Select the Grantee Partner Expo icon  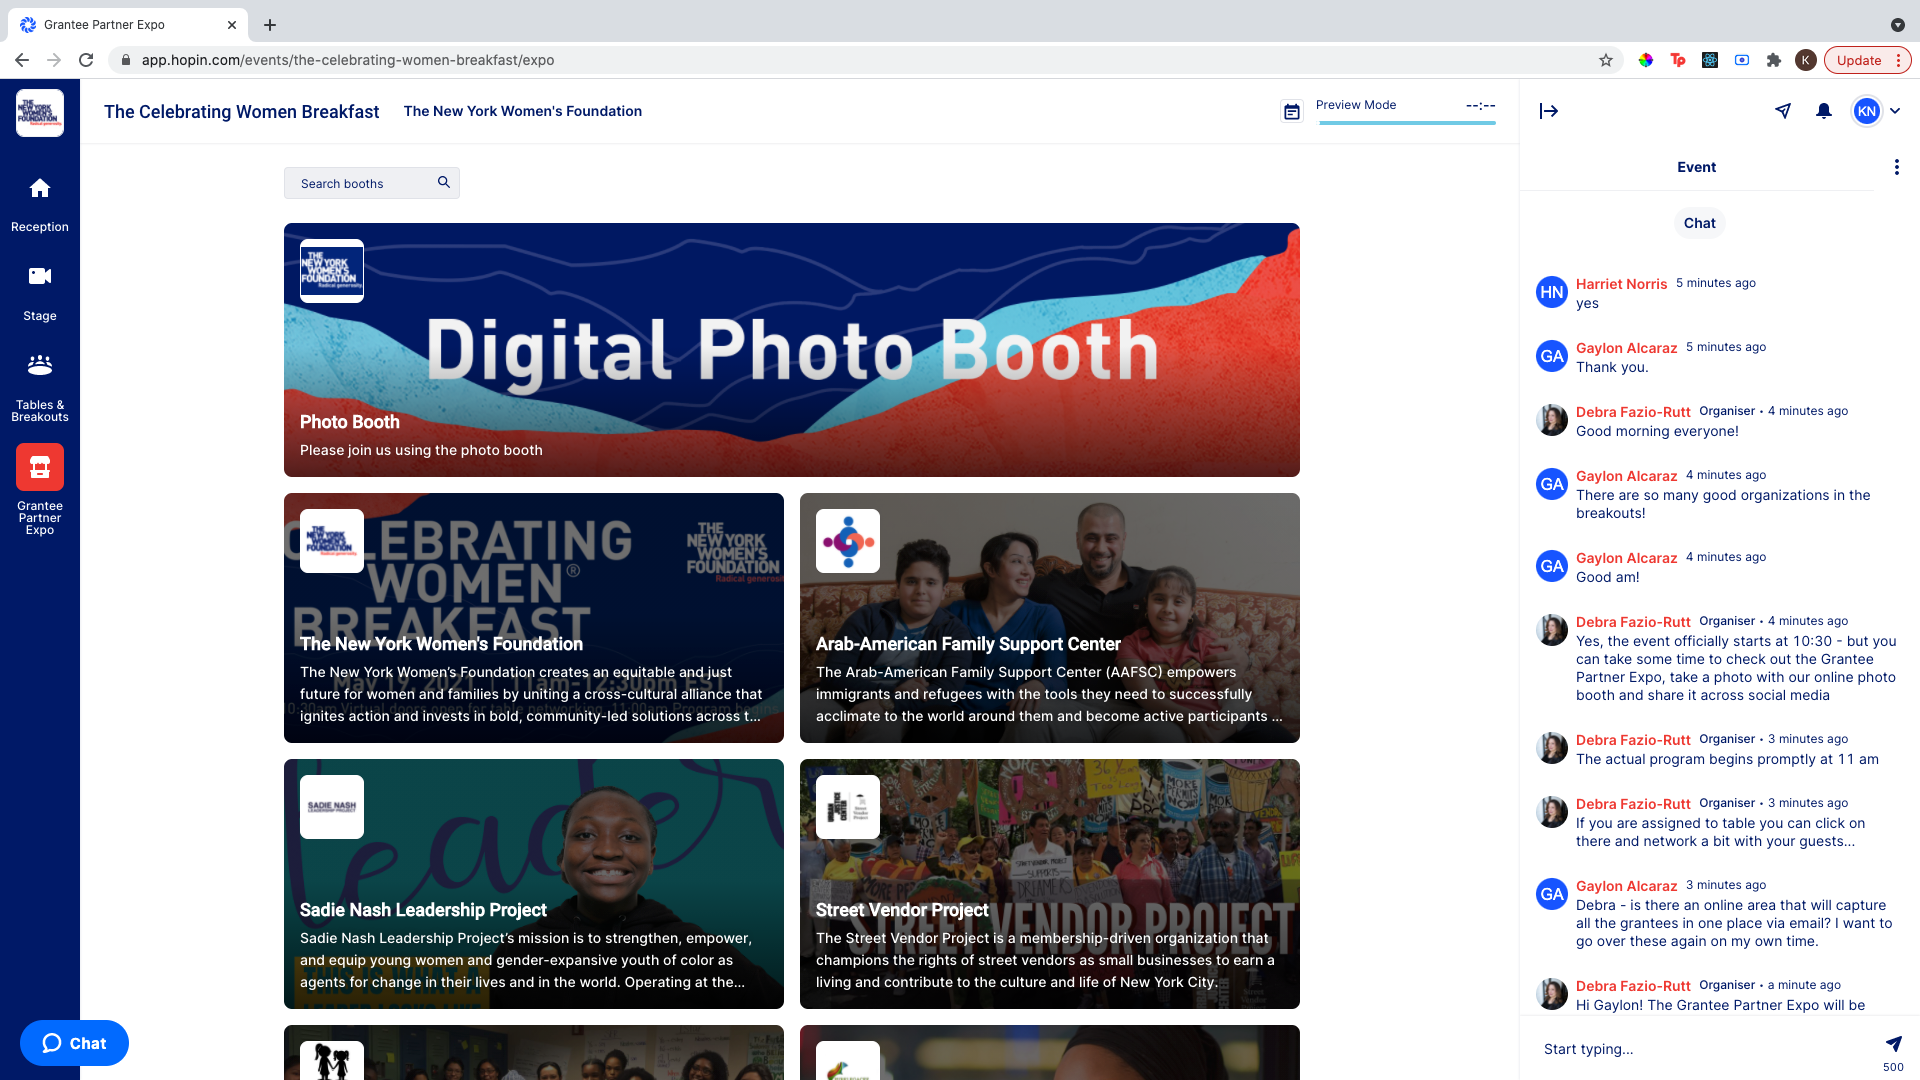pyautogui.click(x=40, y=467)
